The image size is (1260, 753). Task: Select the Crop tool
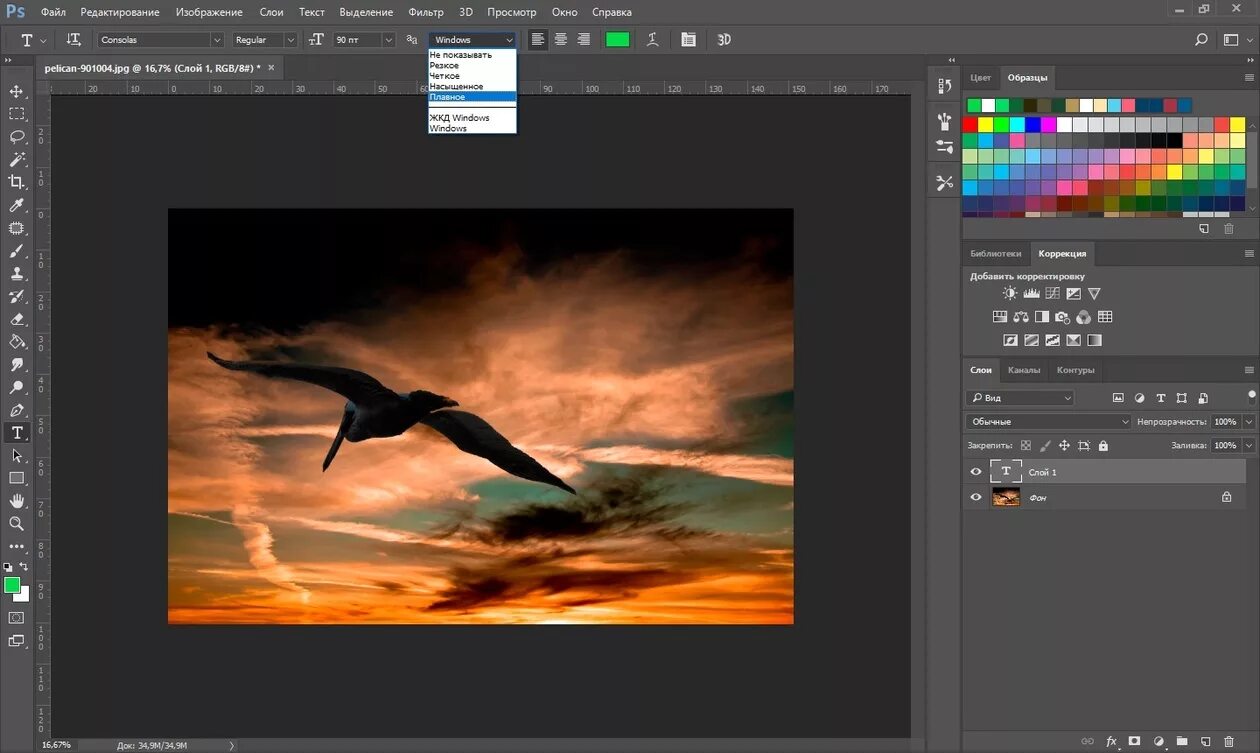click(16, 182)
